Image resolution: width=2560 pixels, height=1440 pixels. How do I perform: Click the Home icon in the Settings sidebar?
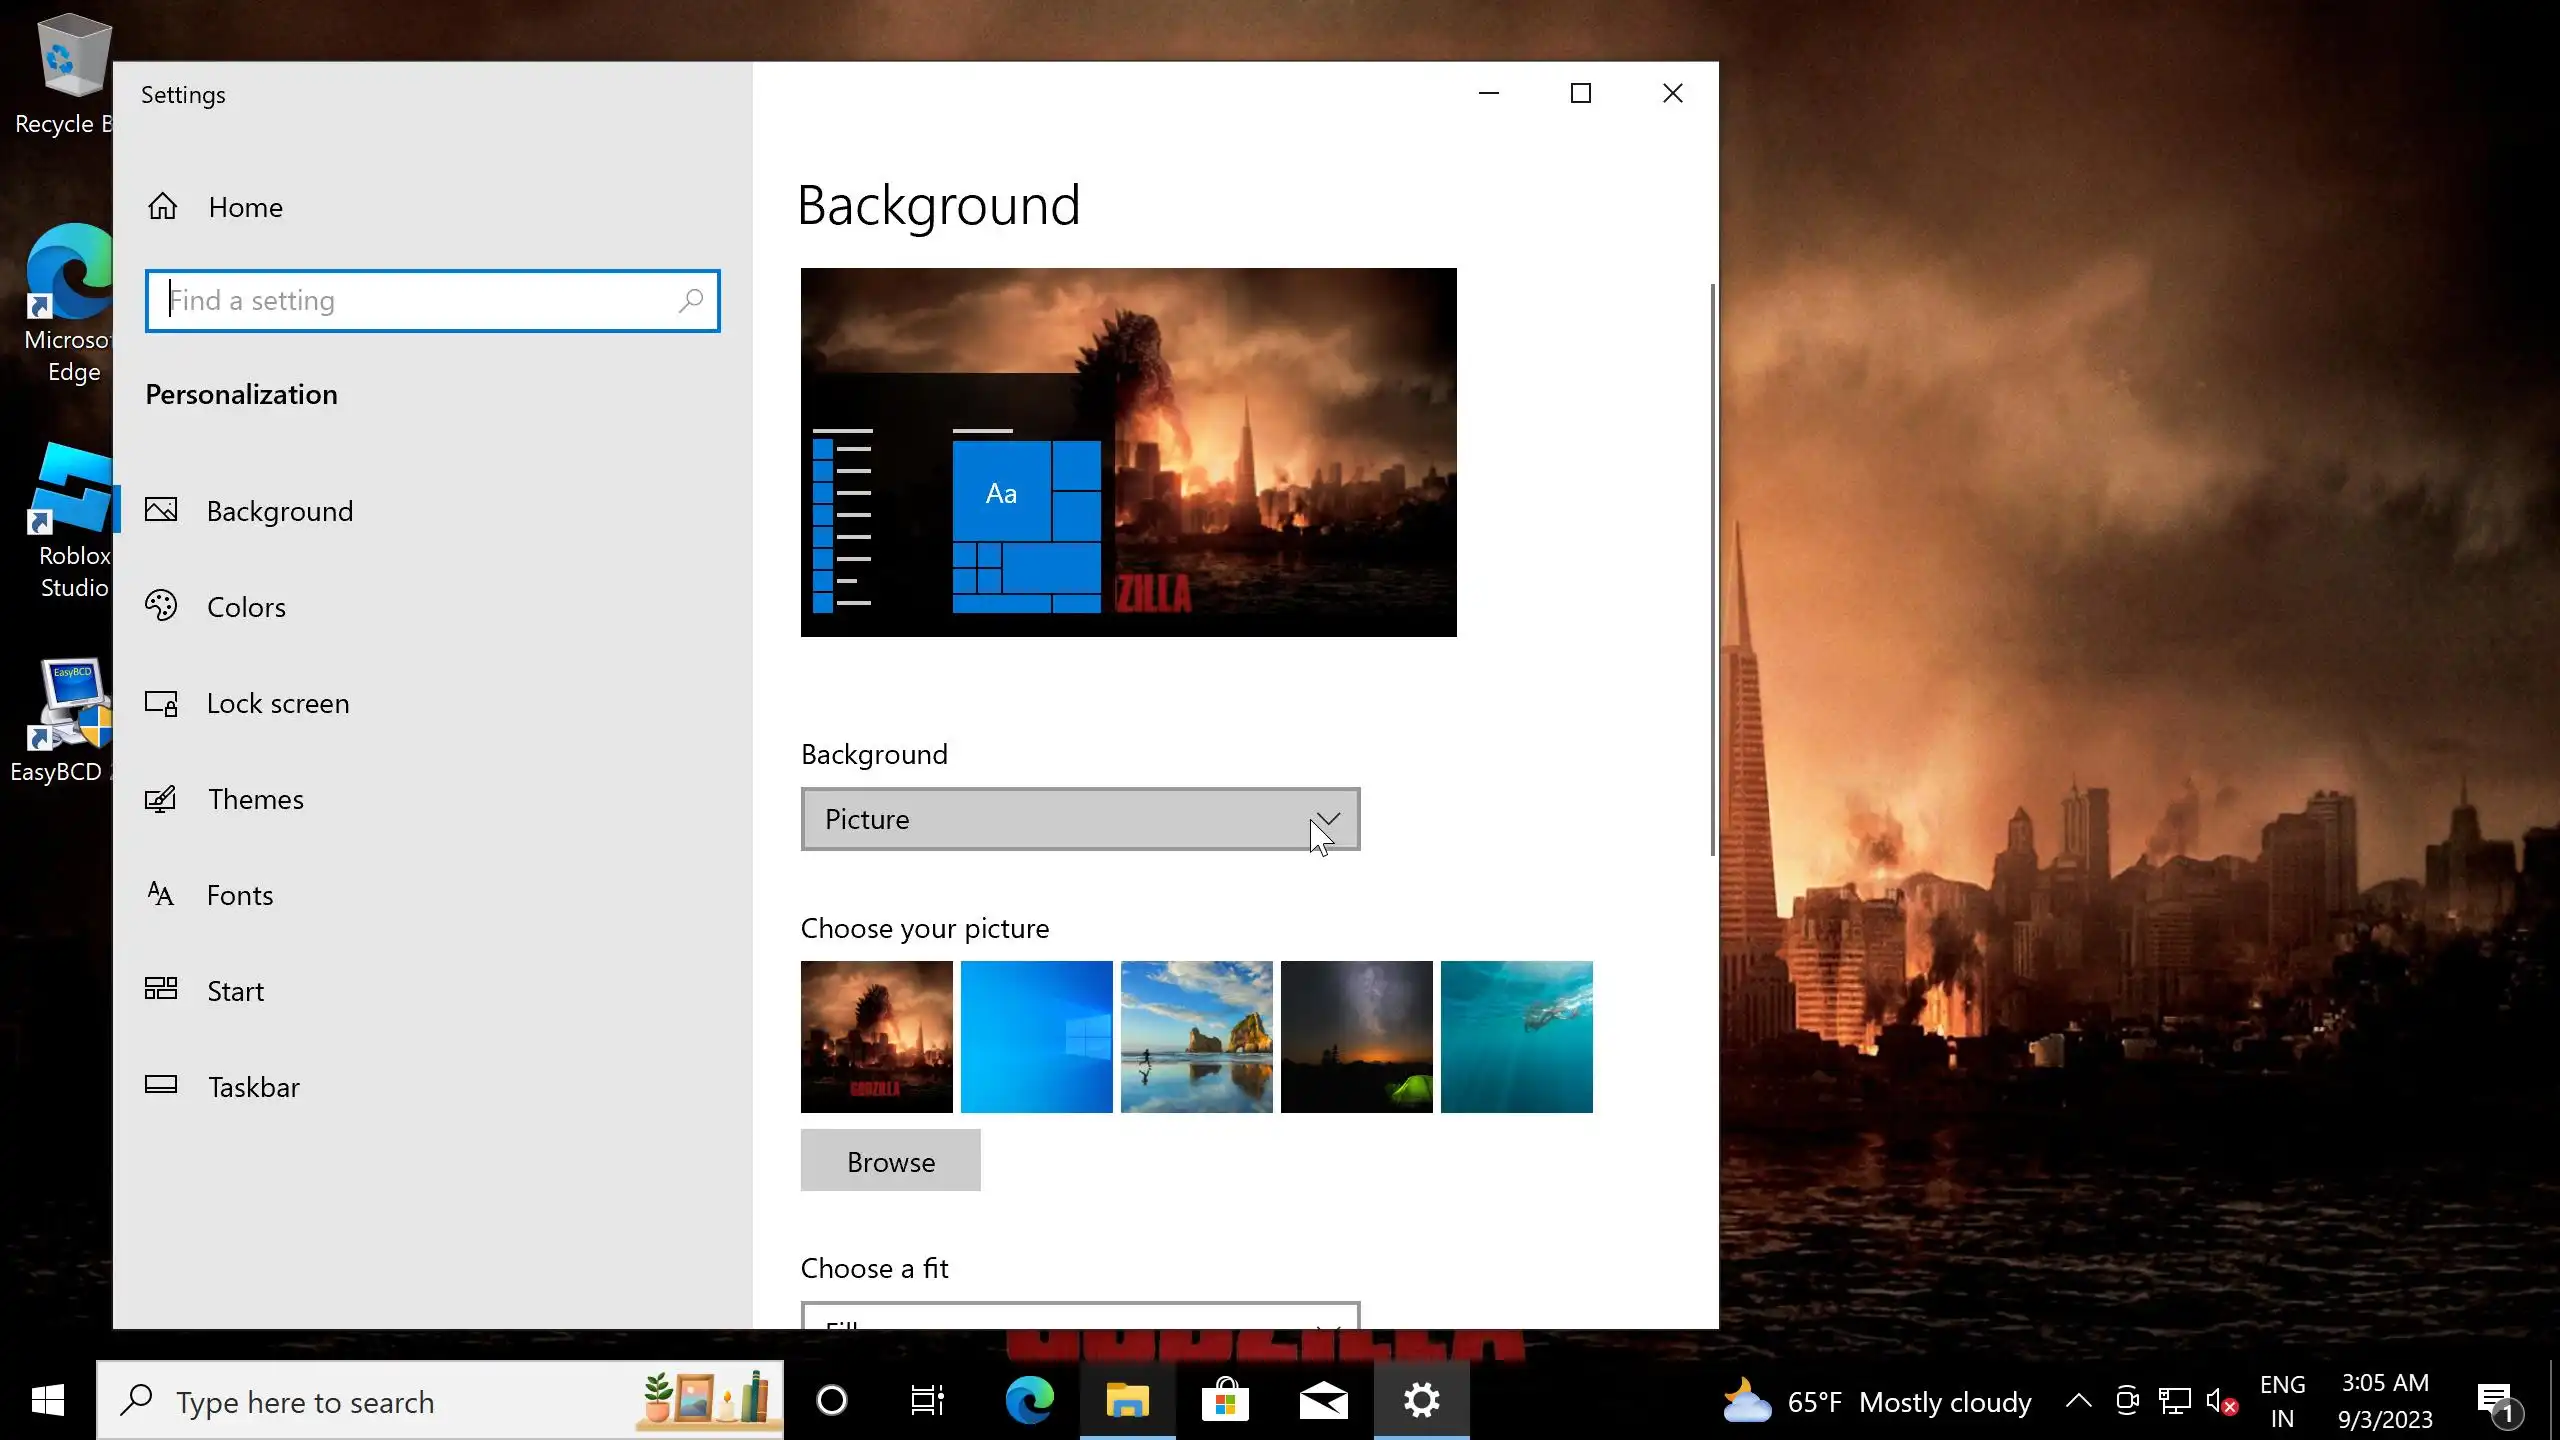163,206
